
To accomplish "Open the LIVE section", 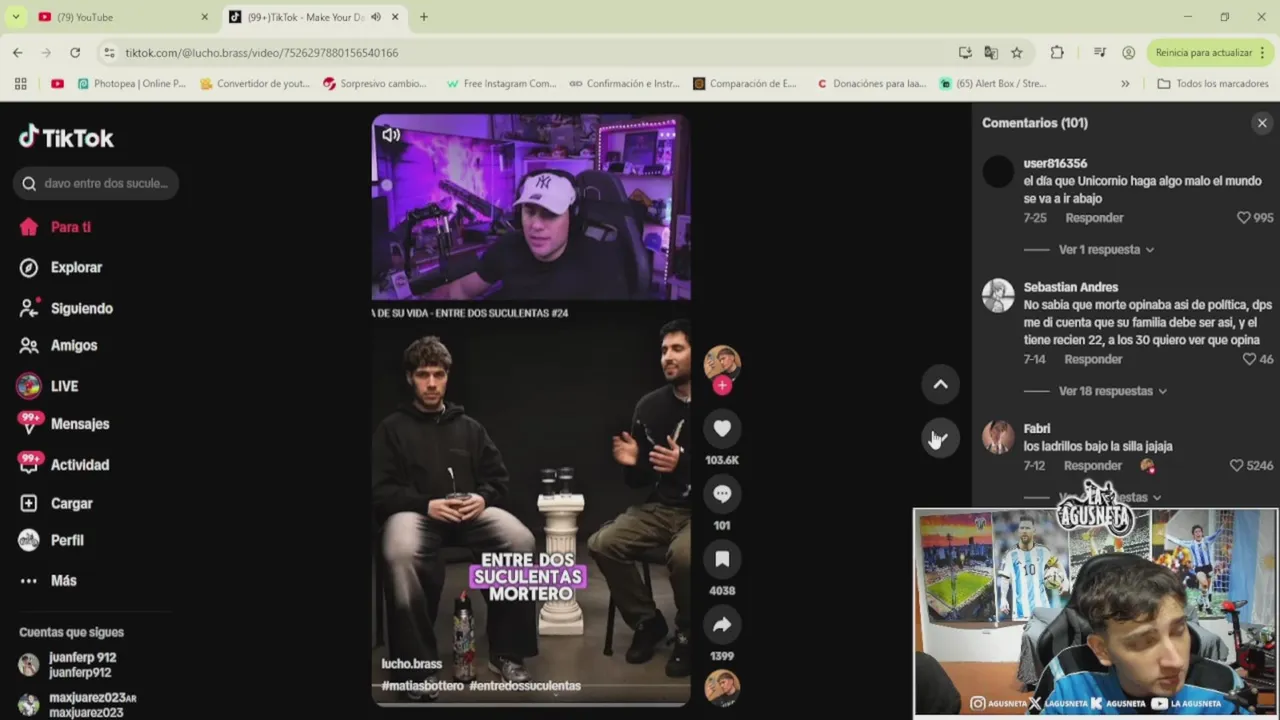I will point(48,386).
